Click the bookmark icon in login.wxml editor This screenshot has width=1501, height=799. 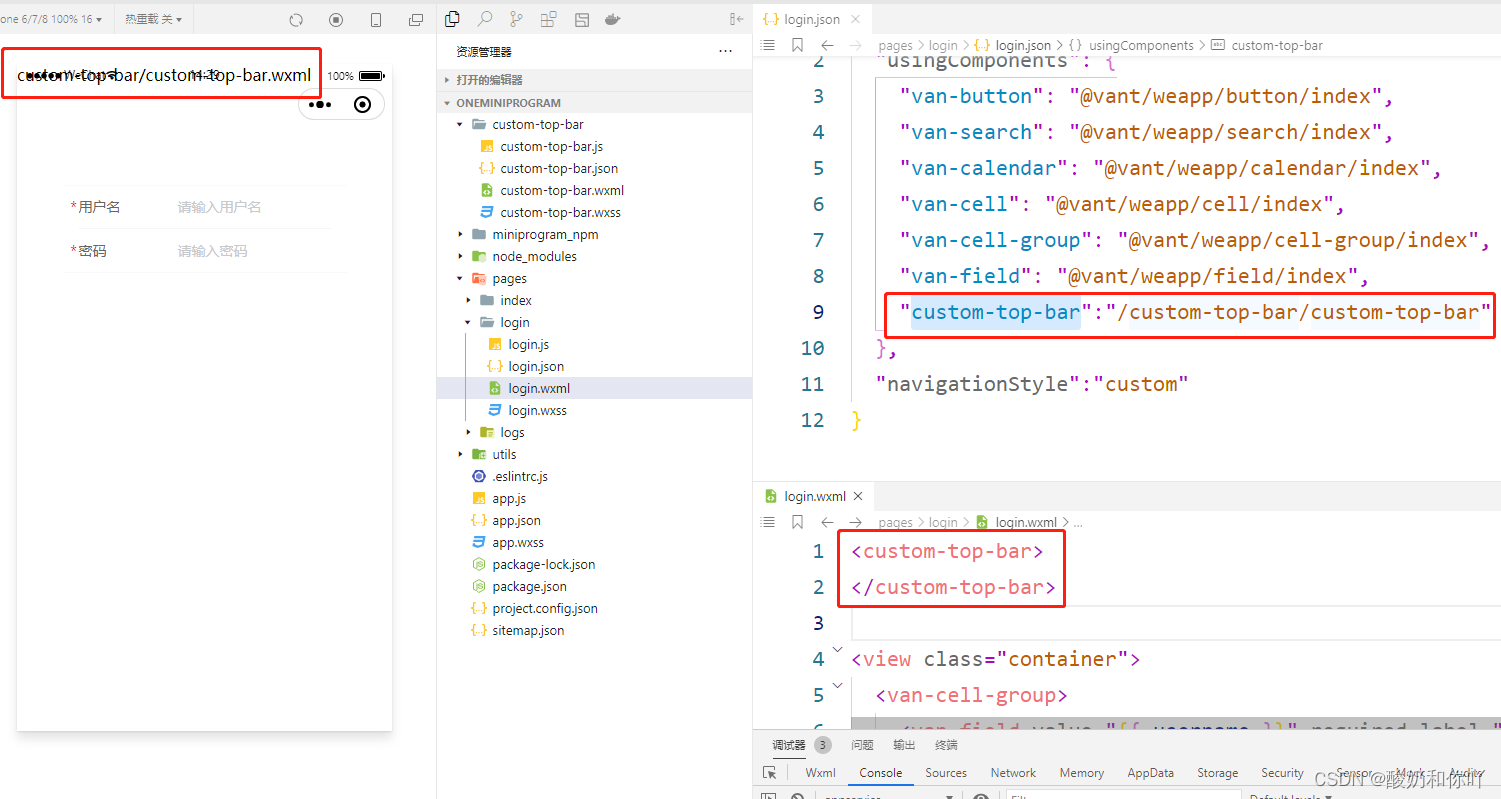click(x=797, y=522)
